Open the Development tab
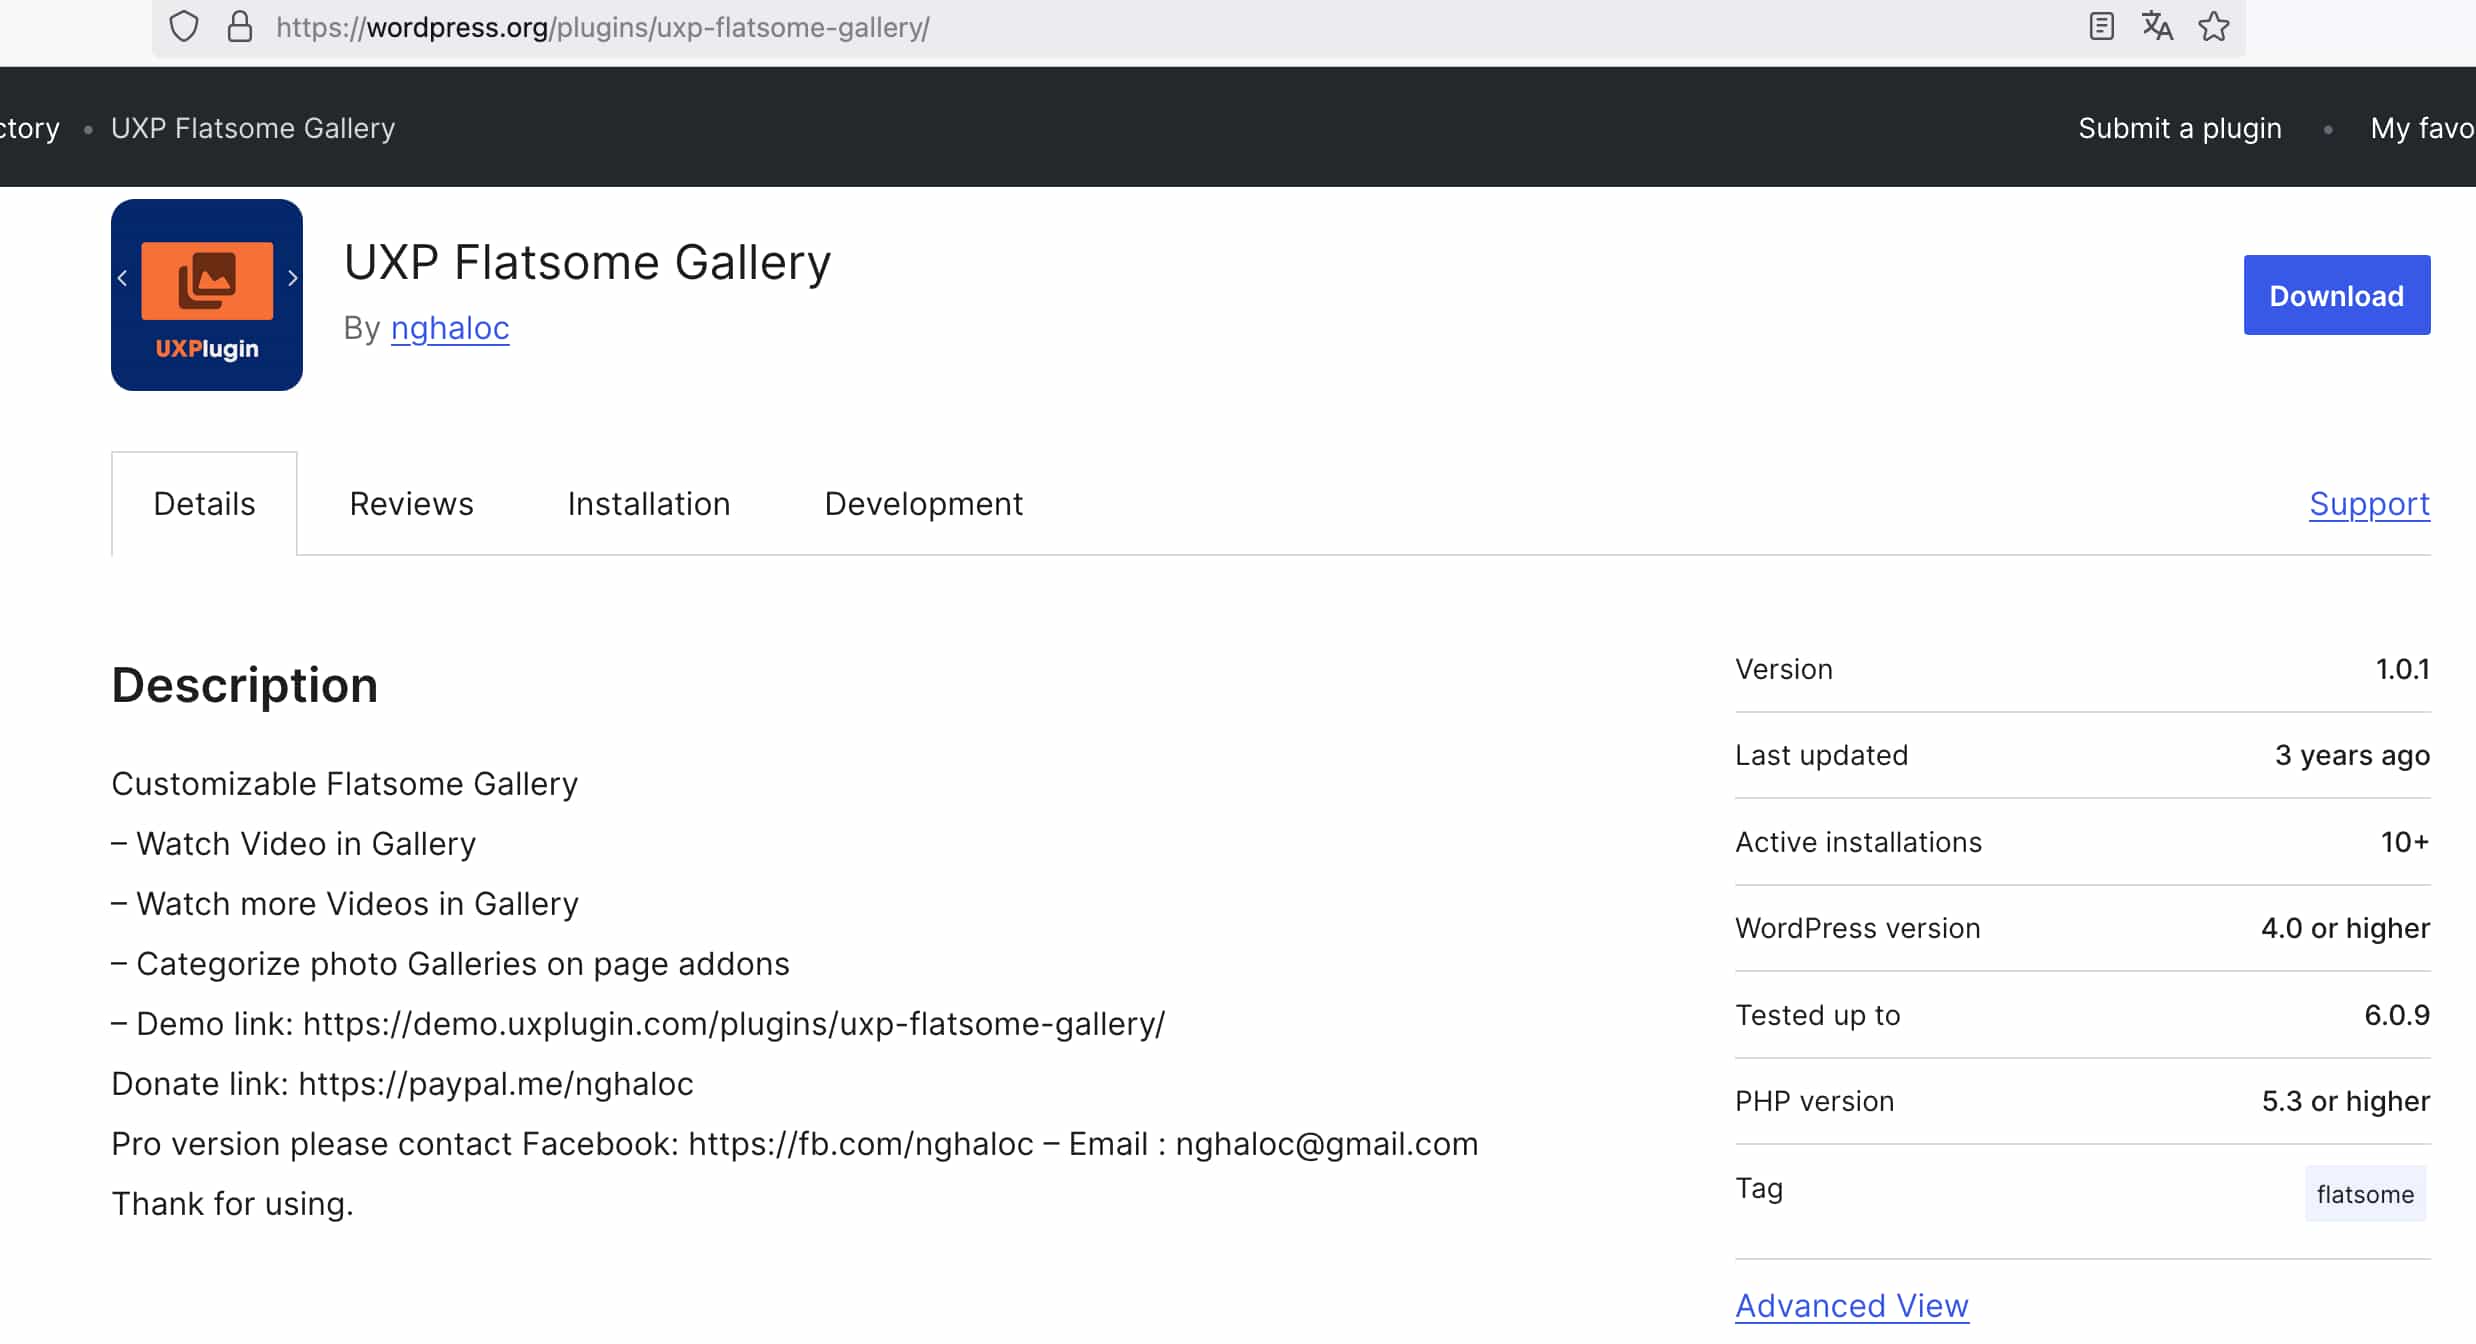Viewport: 2476px width, 1344px height. tap(923, 503)
